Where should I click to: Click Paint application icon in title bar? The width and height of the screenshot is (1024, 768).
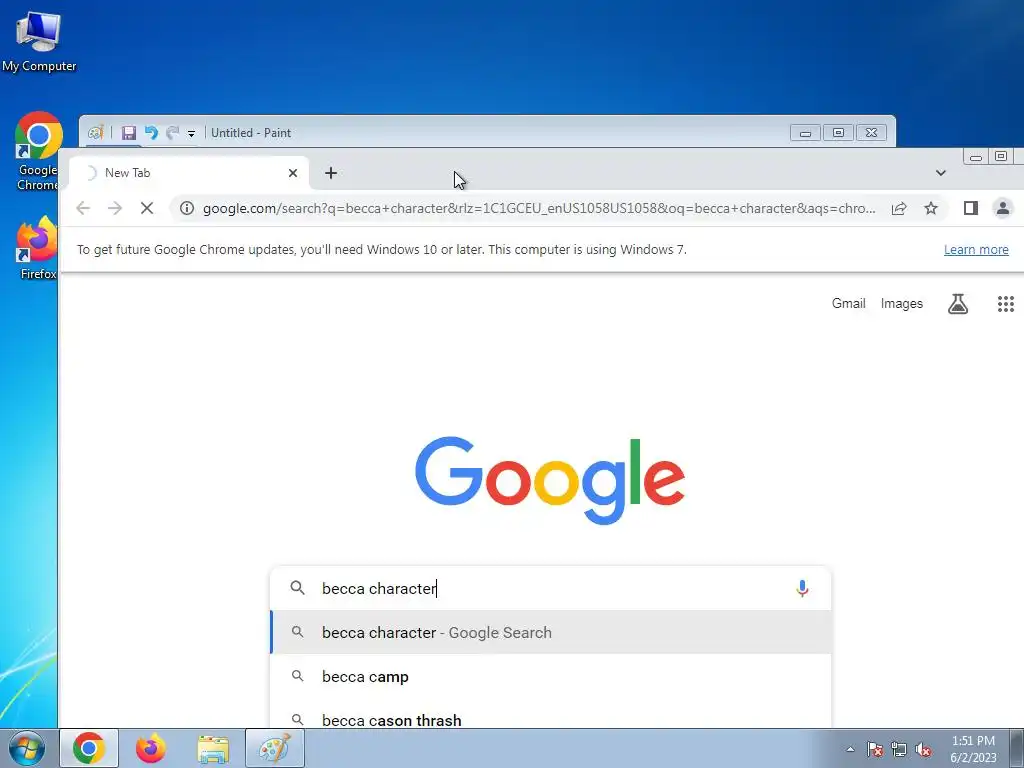[x=96, y=133]
